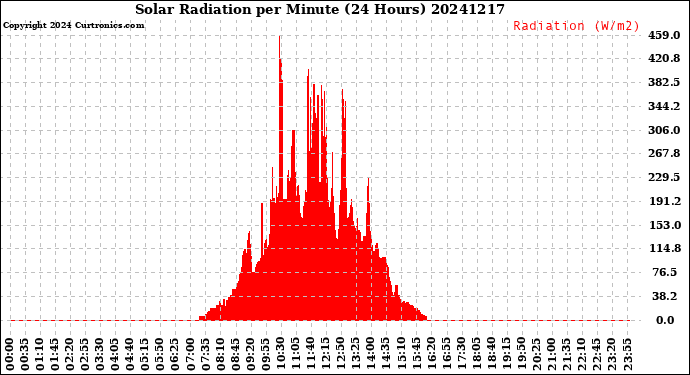This screenshot has height=375, width=690.
Task: Click the 344.2 y-axis value
Action: tap(664, 107)
